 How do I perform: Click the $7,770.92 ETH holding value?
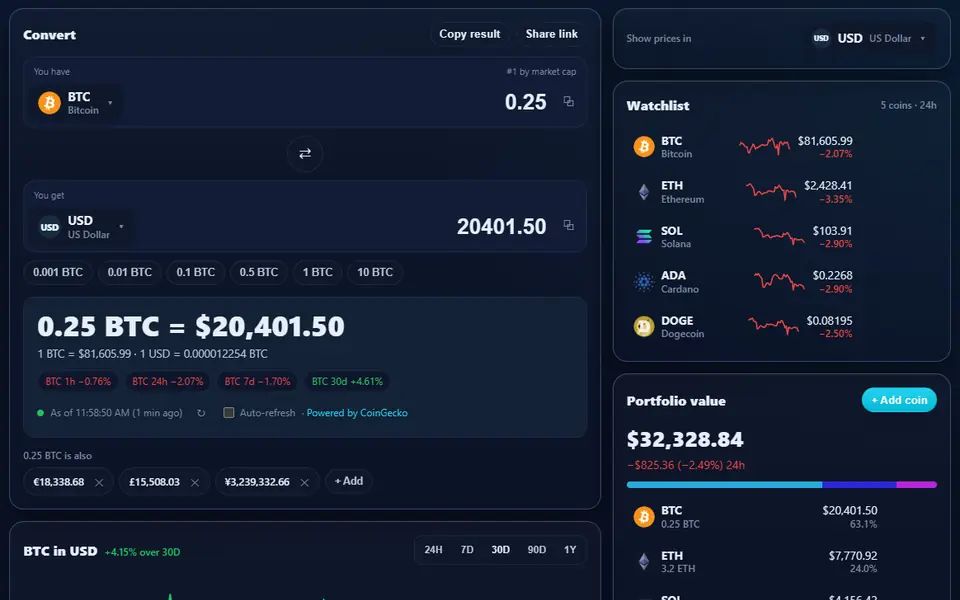[853, 556]
